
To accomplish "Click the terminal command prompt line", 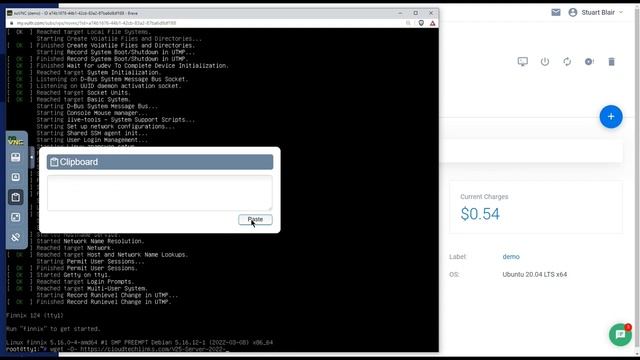I will [118, 349].
